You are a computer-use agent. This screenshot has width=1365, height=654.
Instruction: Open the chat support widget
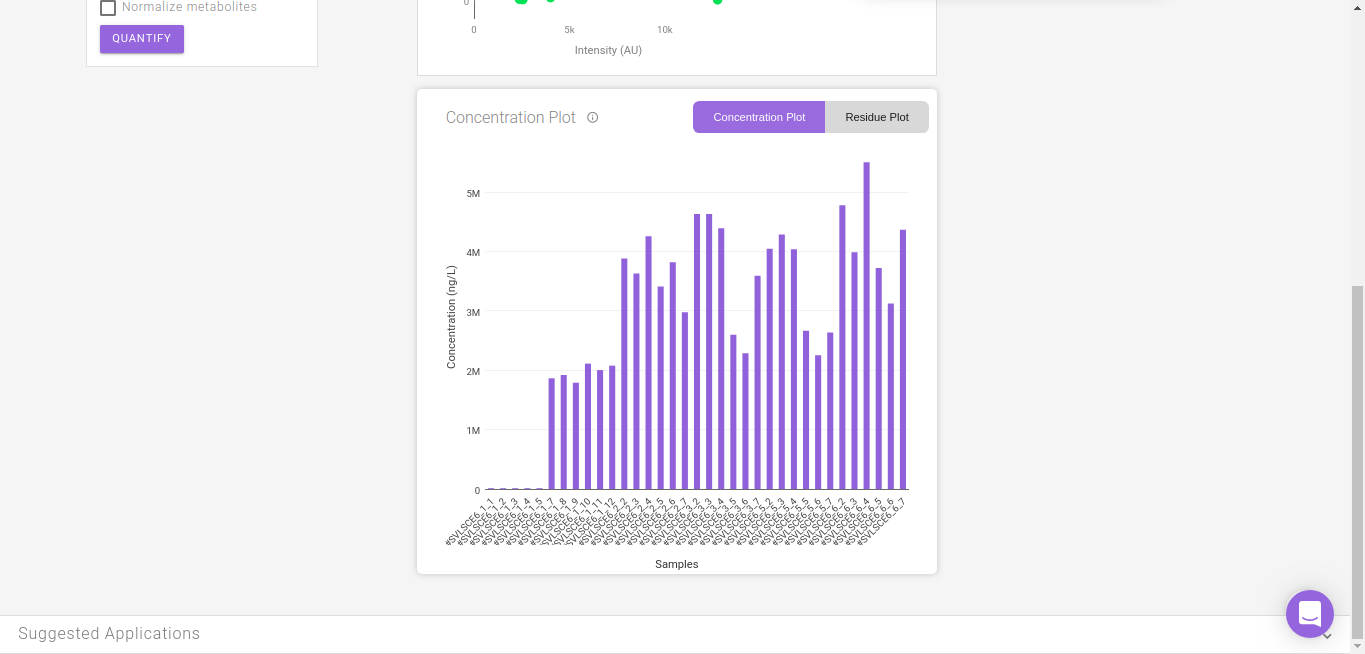pos(1310,614)
